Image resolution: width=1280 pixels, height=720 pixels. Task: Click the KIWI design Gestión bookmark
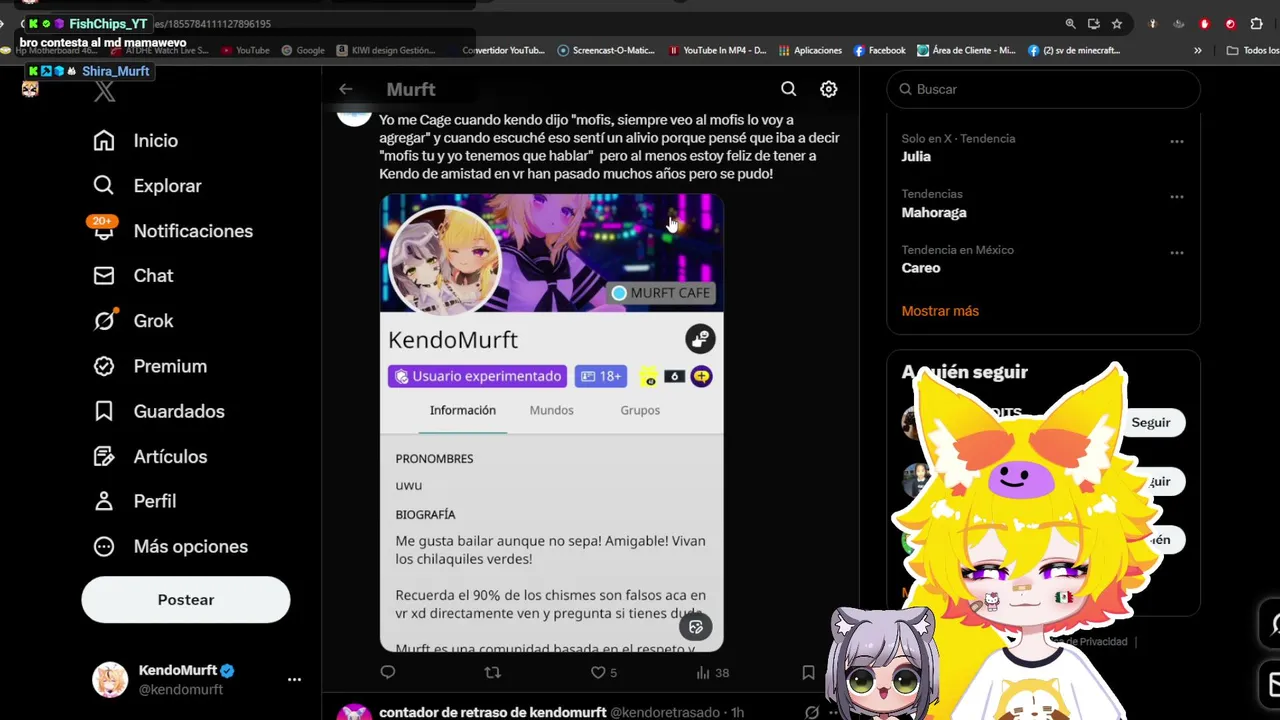coord(387,50)
